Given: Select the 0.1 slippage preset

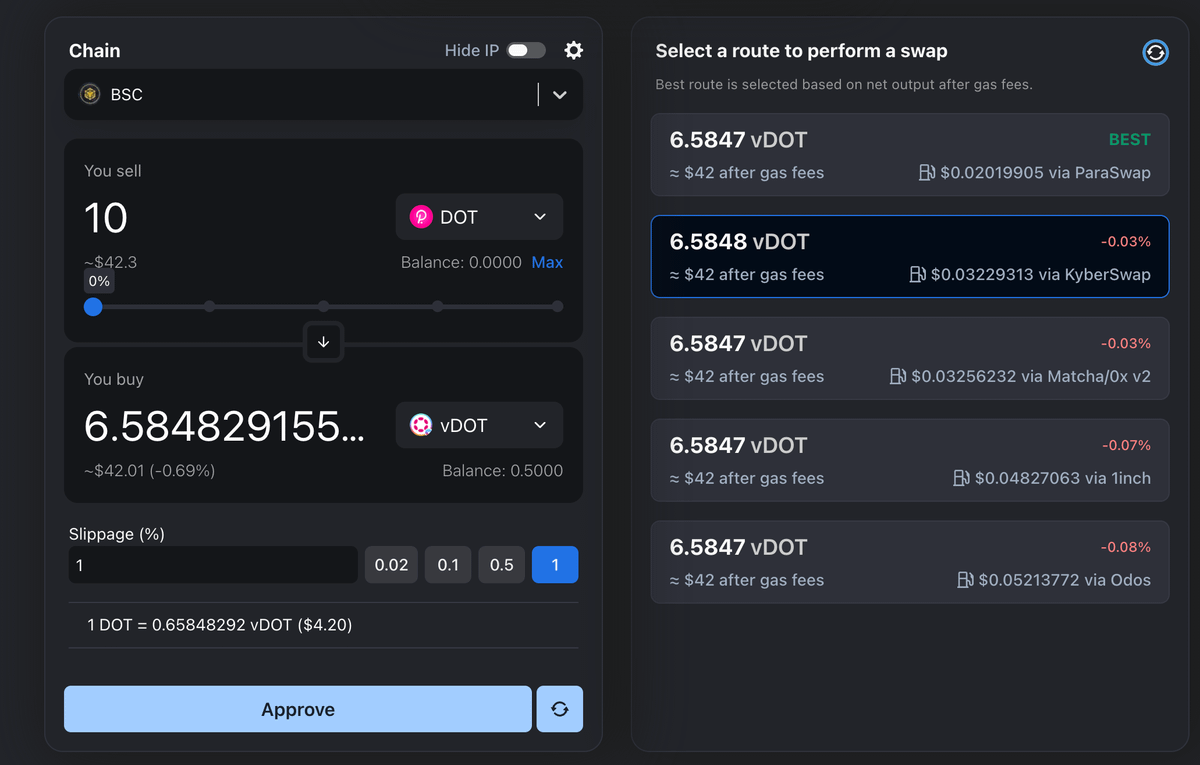Looking at the screenshot, I should [448, 565].
